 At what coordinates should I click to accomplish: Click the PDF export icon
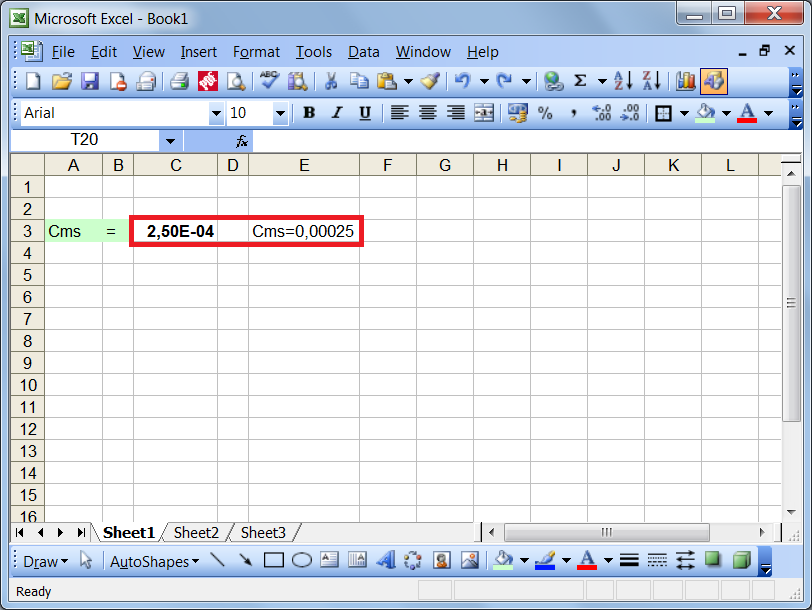pyautogui.click(x=208, y=81)
